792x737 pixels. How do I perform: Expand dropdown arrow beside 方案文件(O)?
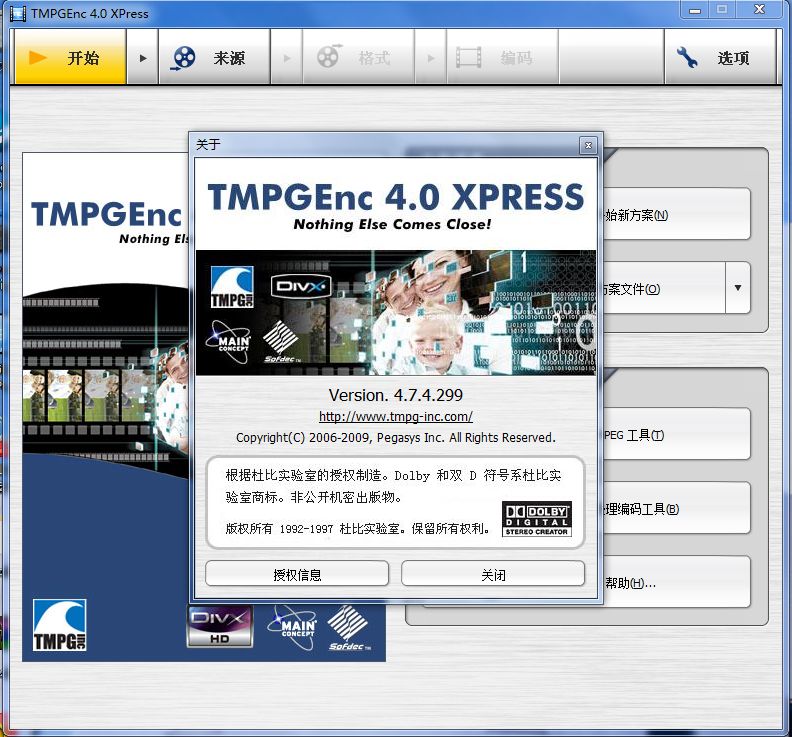[x=738, y=288]
